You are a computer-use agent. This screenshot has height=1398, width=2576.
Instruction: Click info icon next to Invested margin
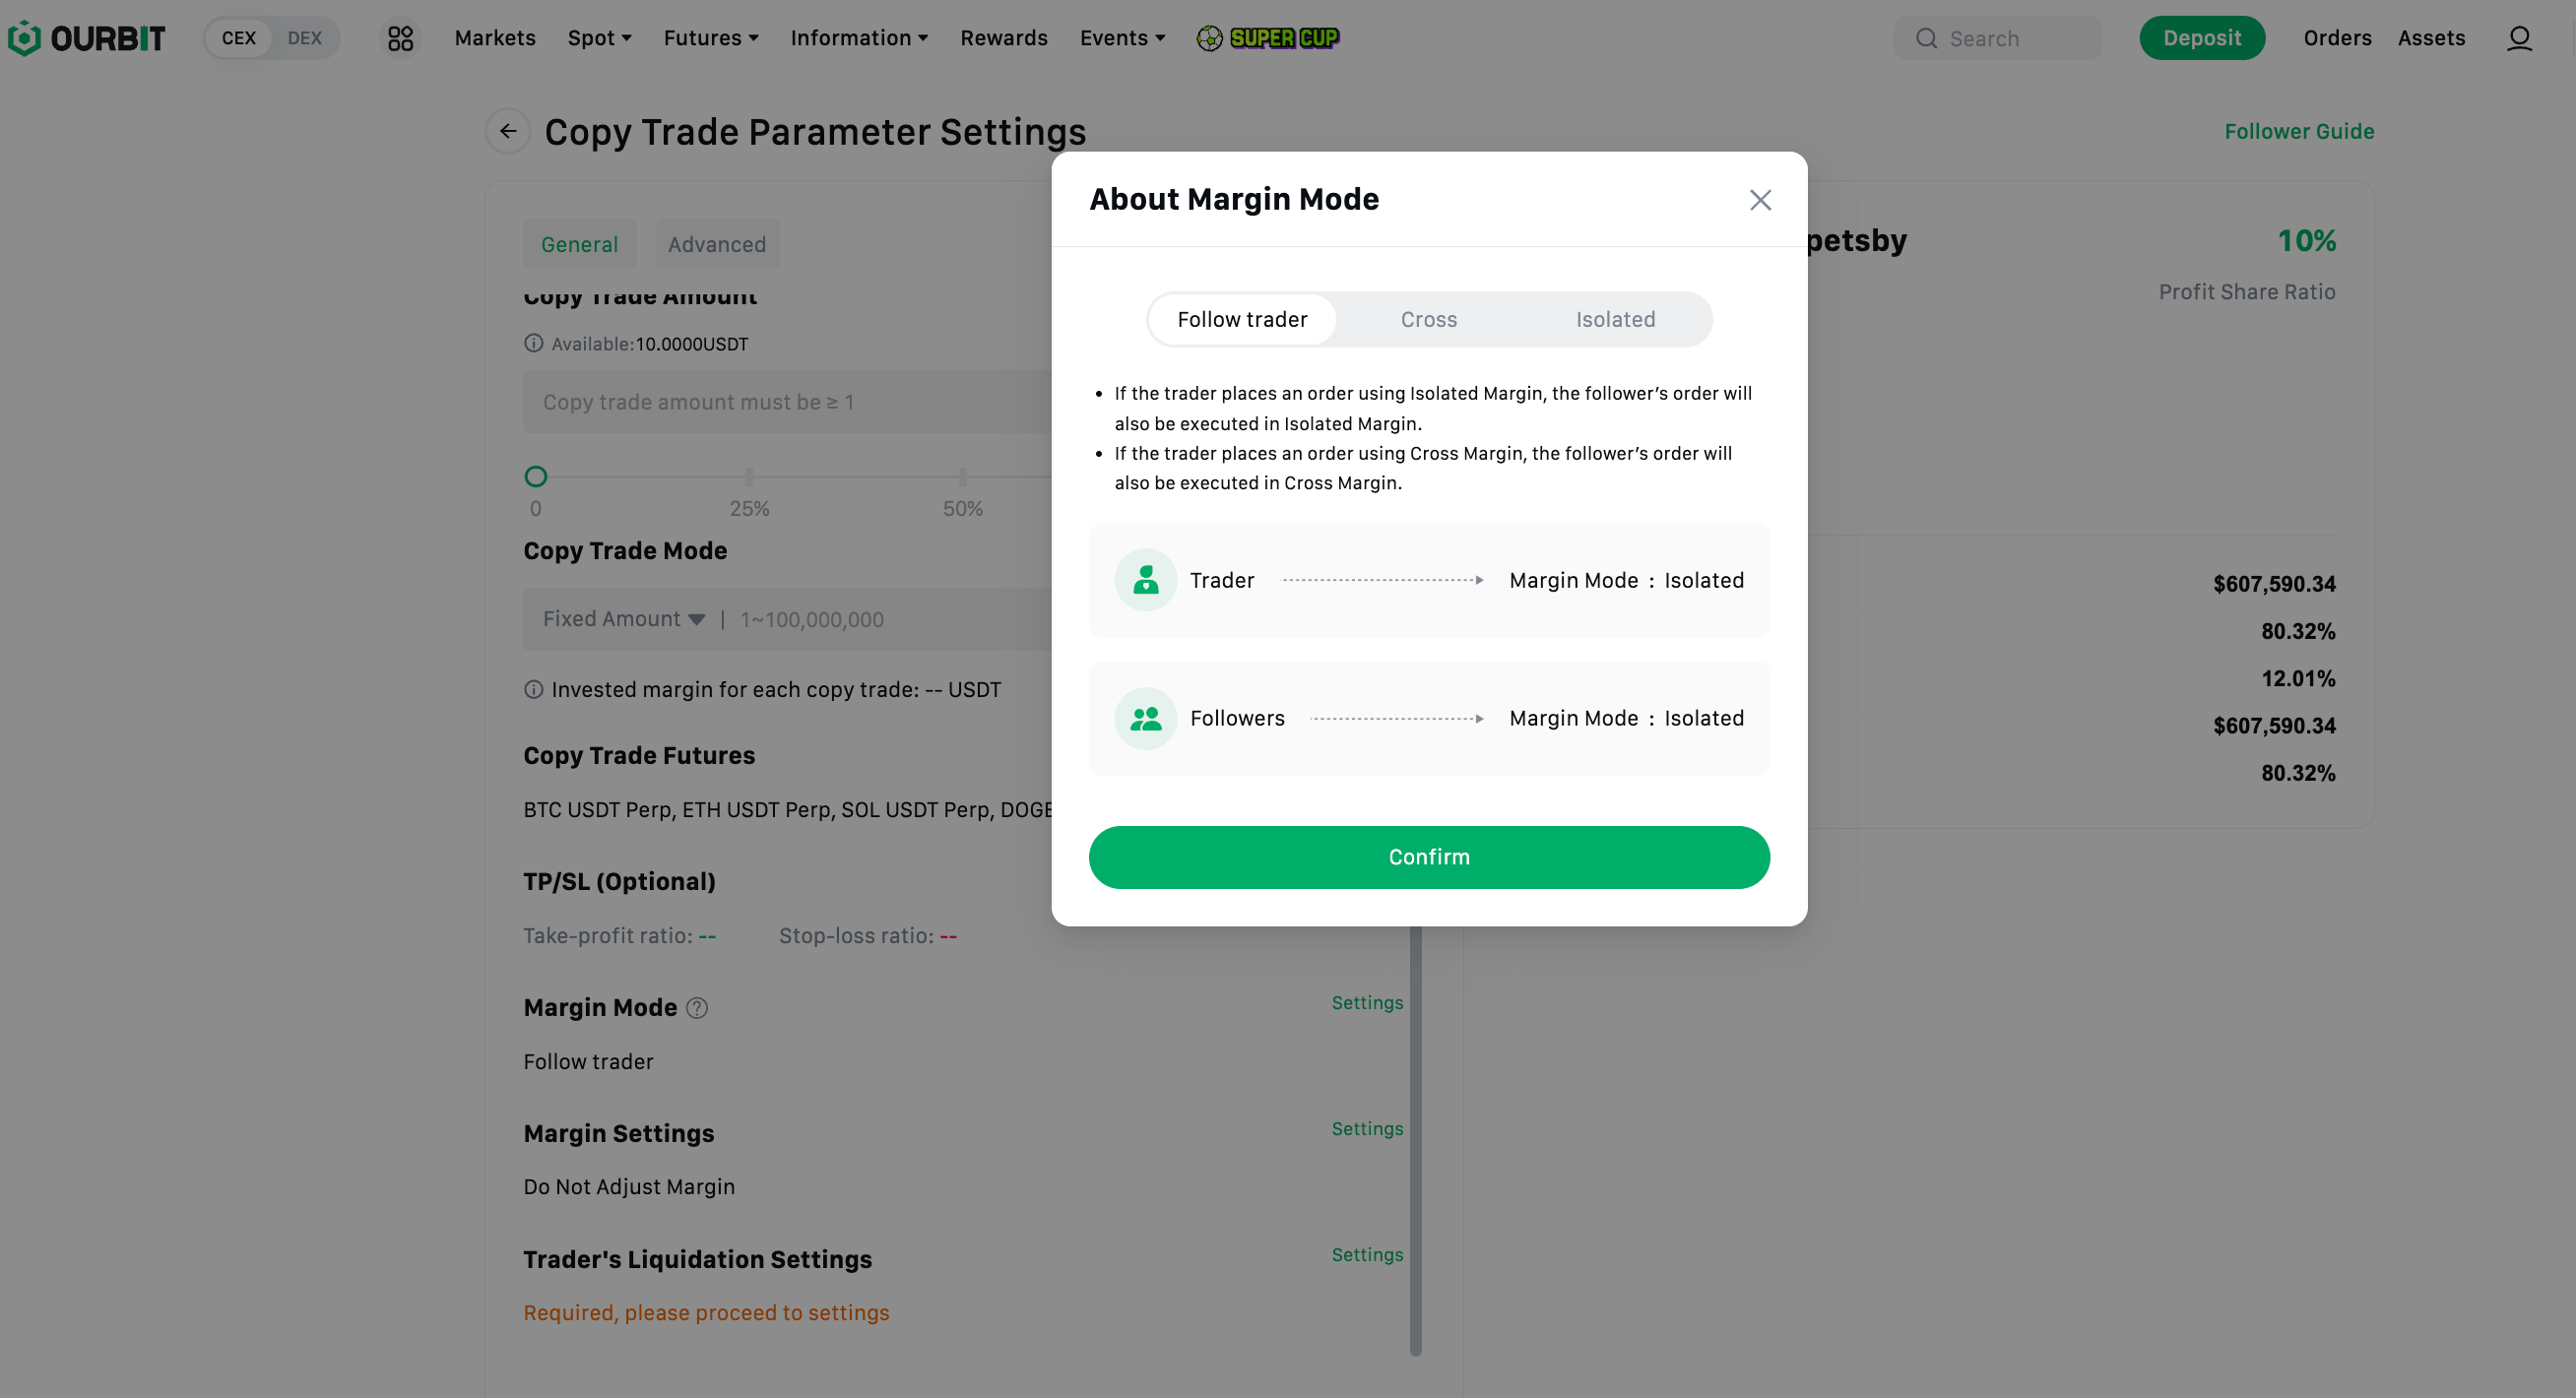[533, 690]
